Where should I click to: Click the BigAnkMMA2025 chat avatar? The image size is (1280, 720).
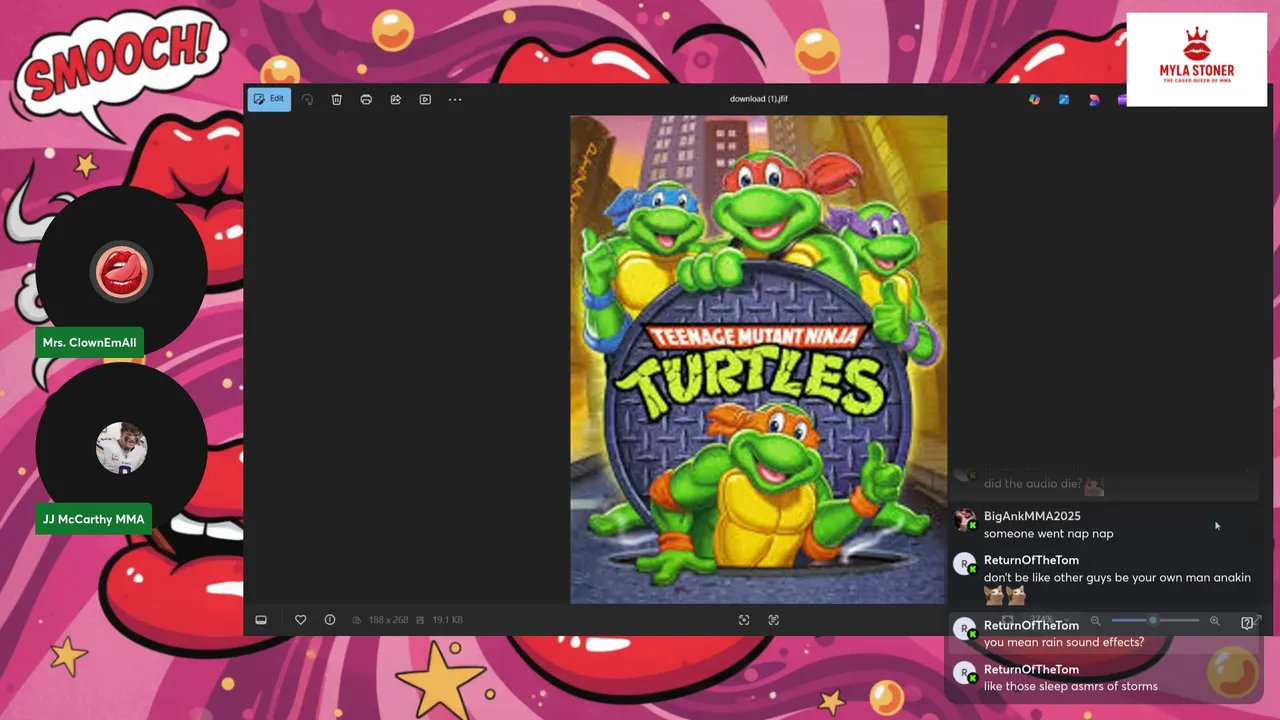(x=965, y=520)
